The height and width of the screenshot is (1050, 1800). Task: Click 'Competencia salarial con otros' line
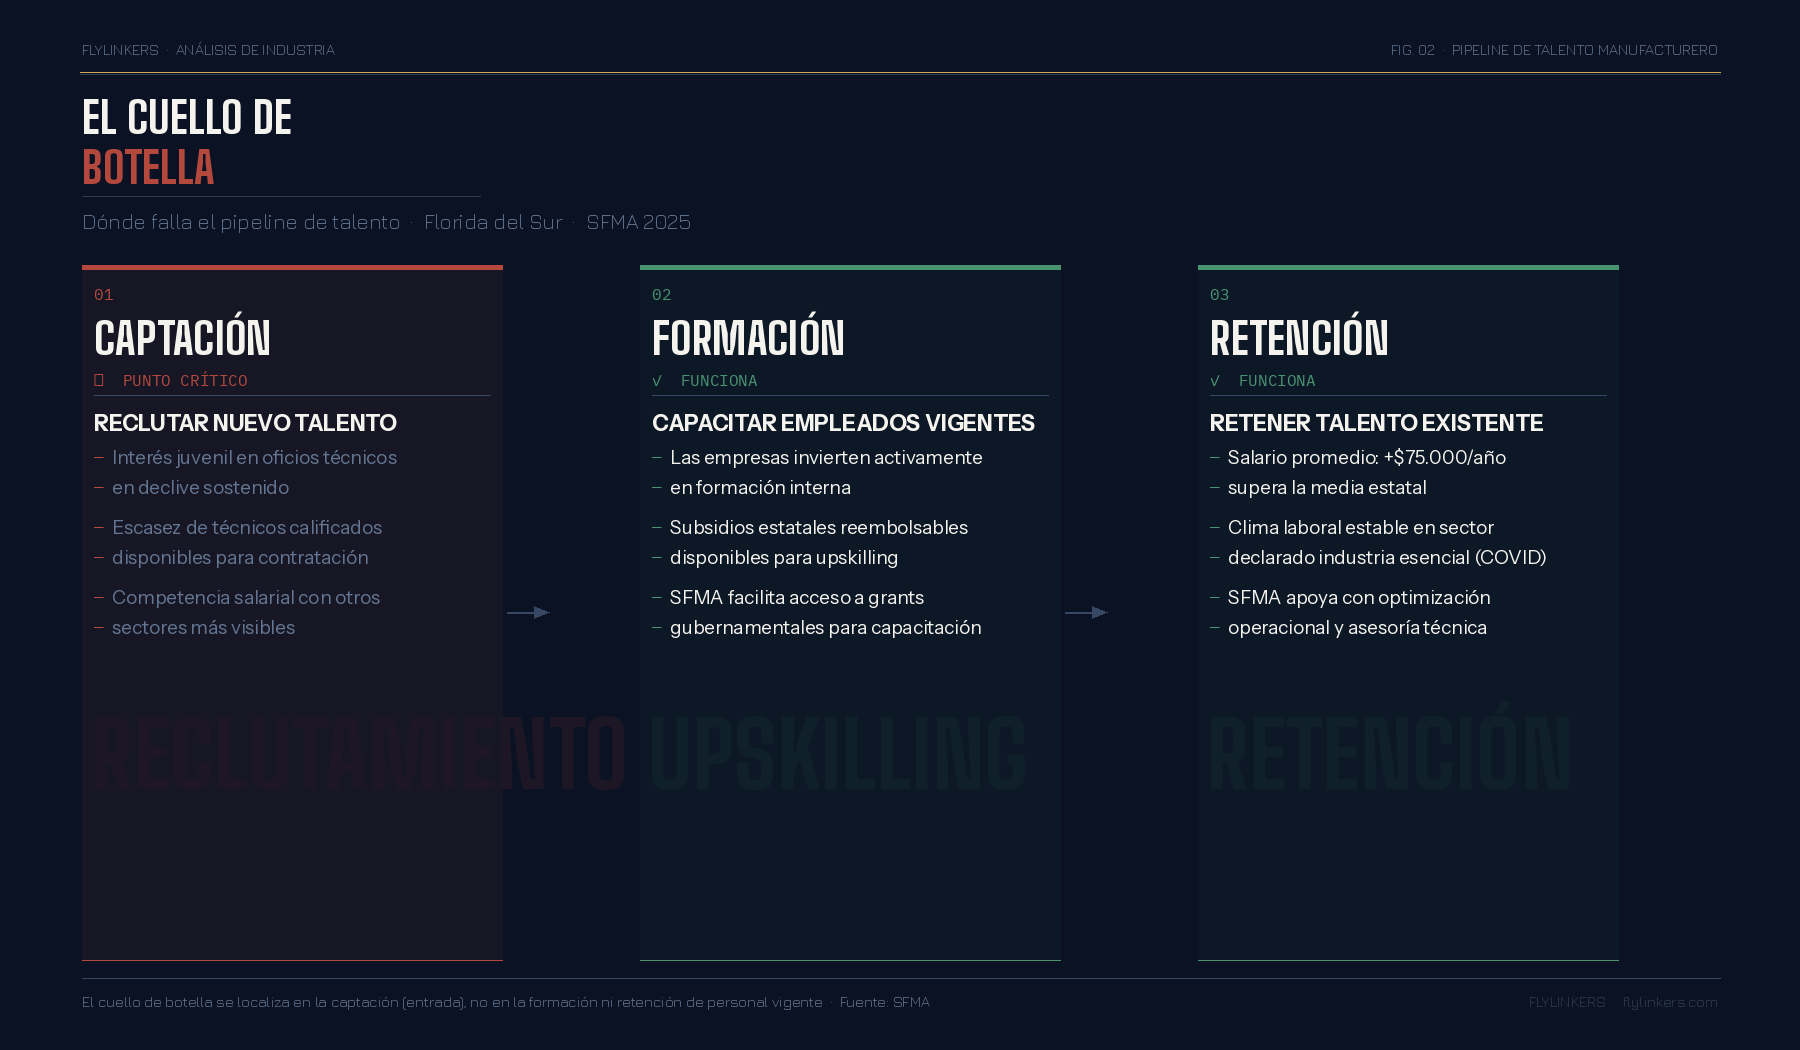point(246,598)
